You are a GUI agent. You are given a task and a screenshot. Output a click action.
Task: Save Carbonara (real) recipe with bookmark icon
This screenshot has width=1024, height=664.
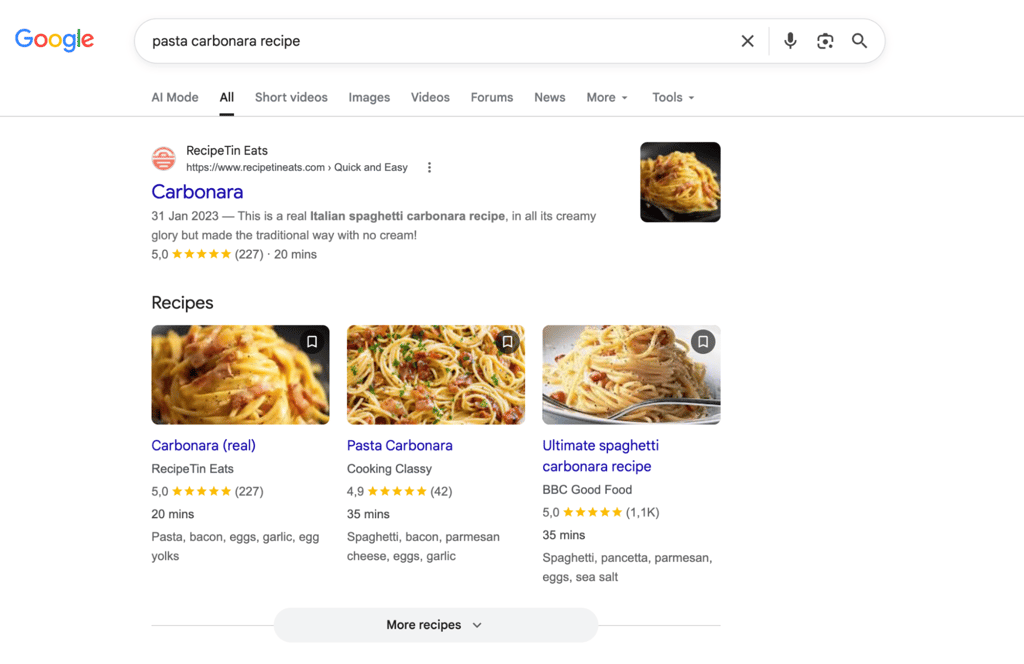312,341
